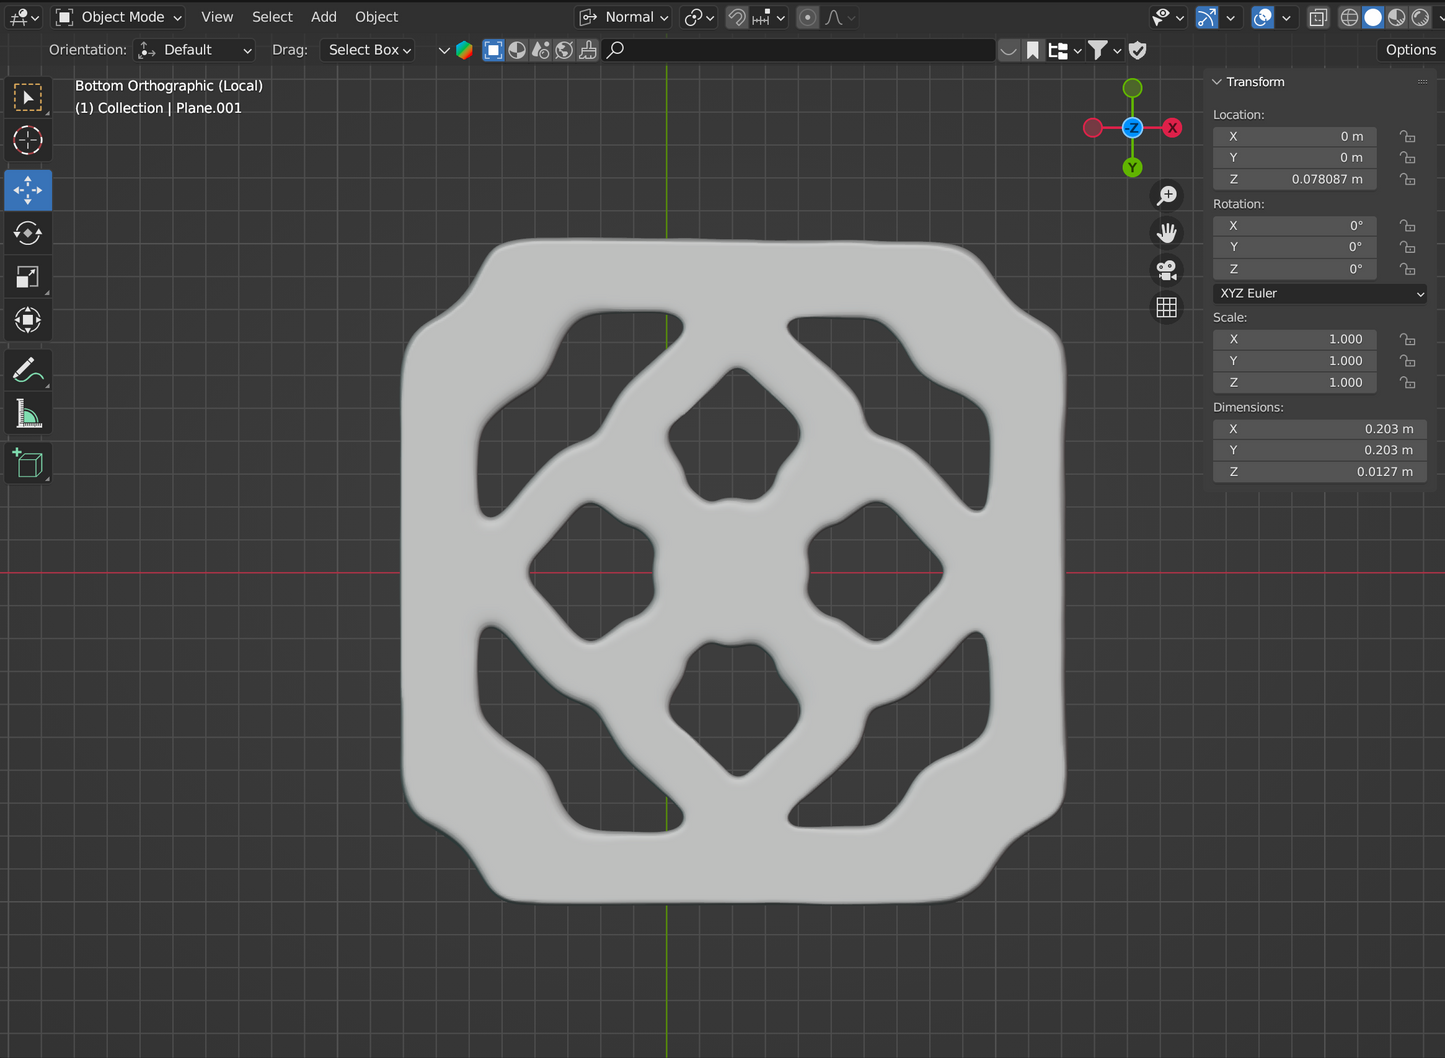The image size is (1445, 1058).
Task: Collapse the Transform panel
Action: click(x=1218, y=82)
